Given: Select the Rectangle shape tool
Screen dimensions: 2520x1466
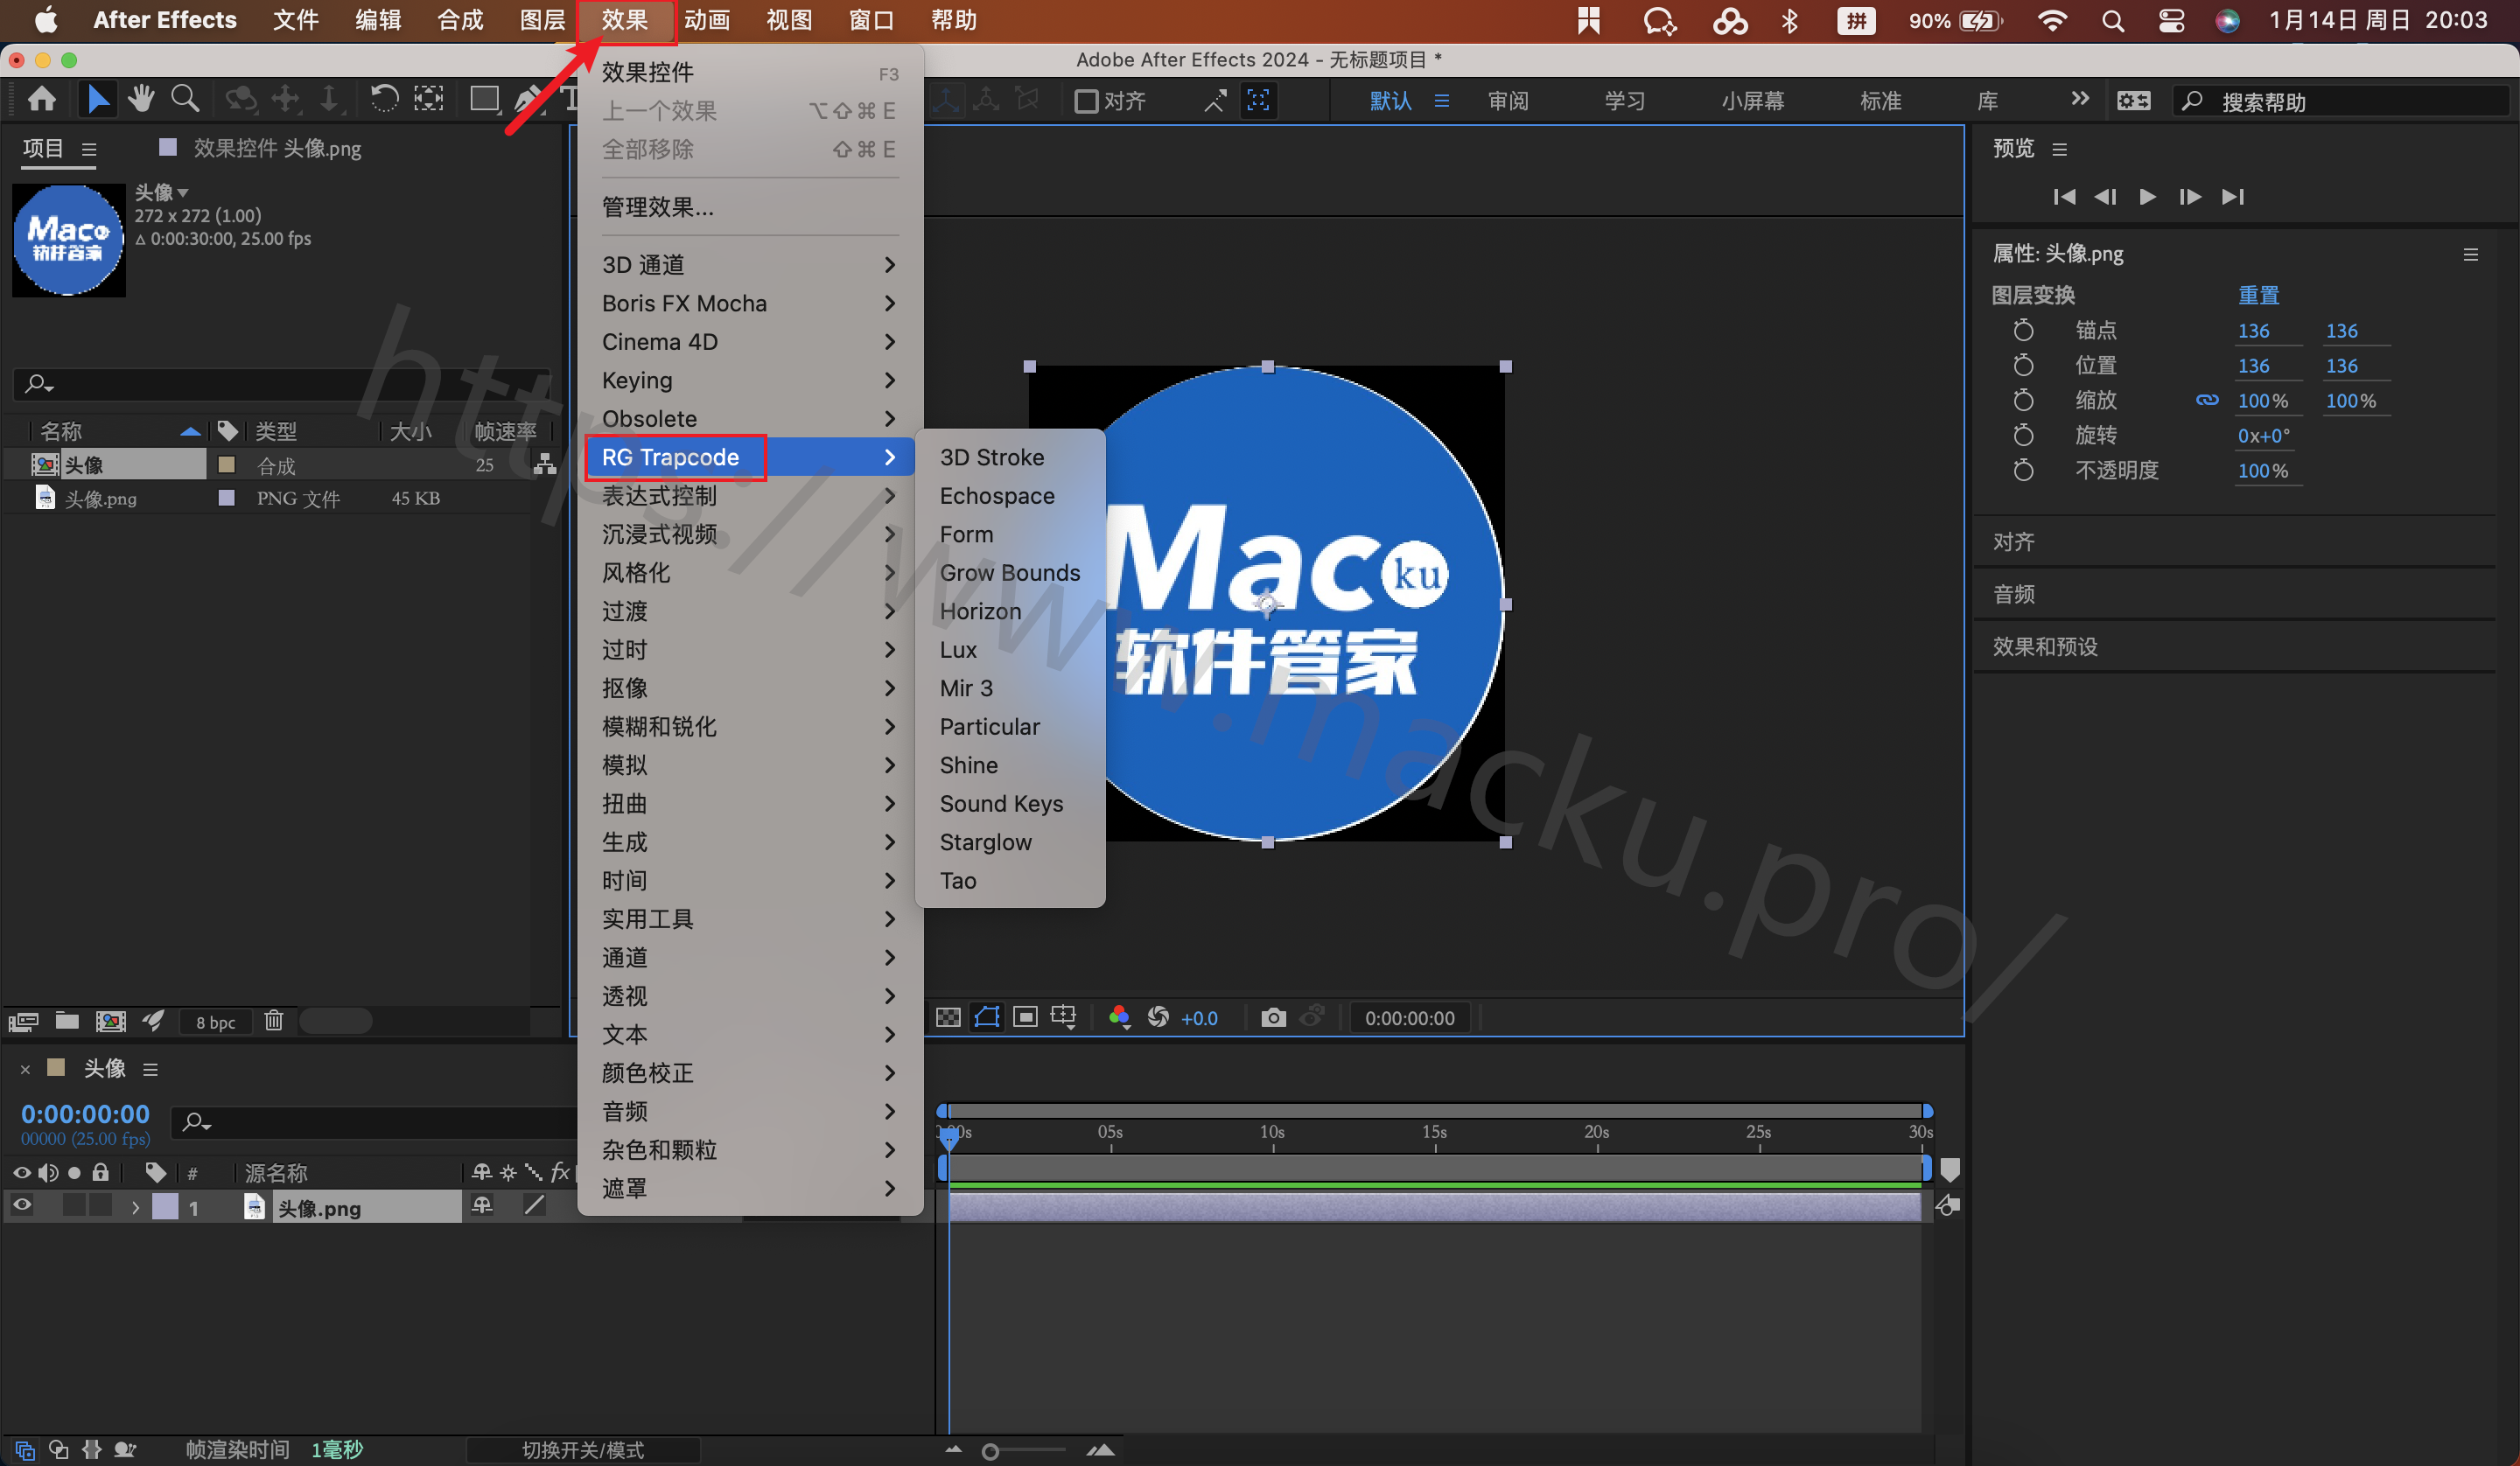Looking at the screenshot, I should click(x=484, y=99).
